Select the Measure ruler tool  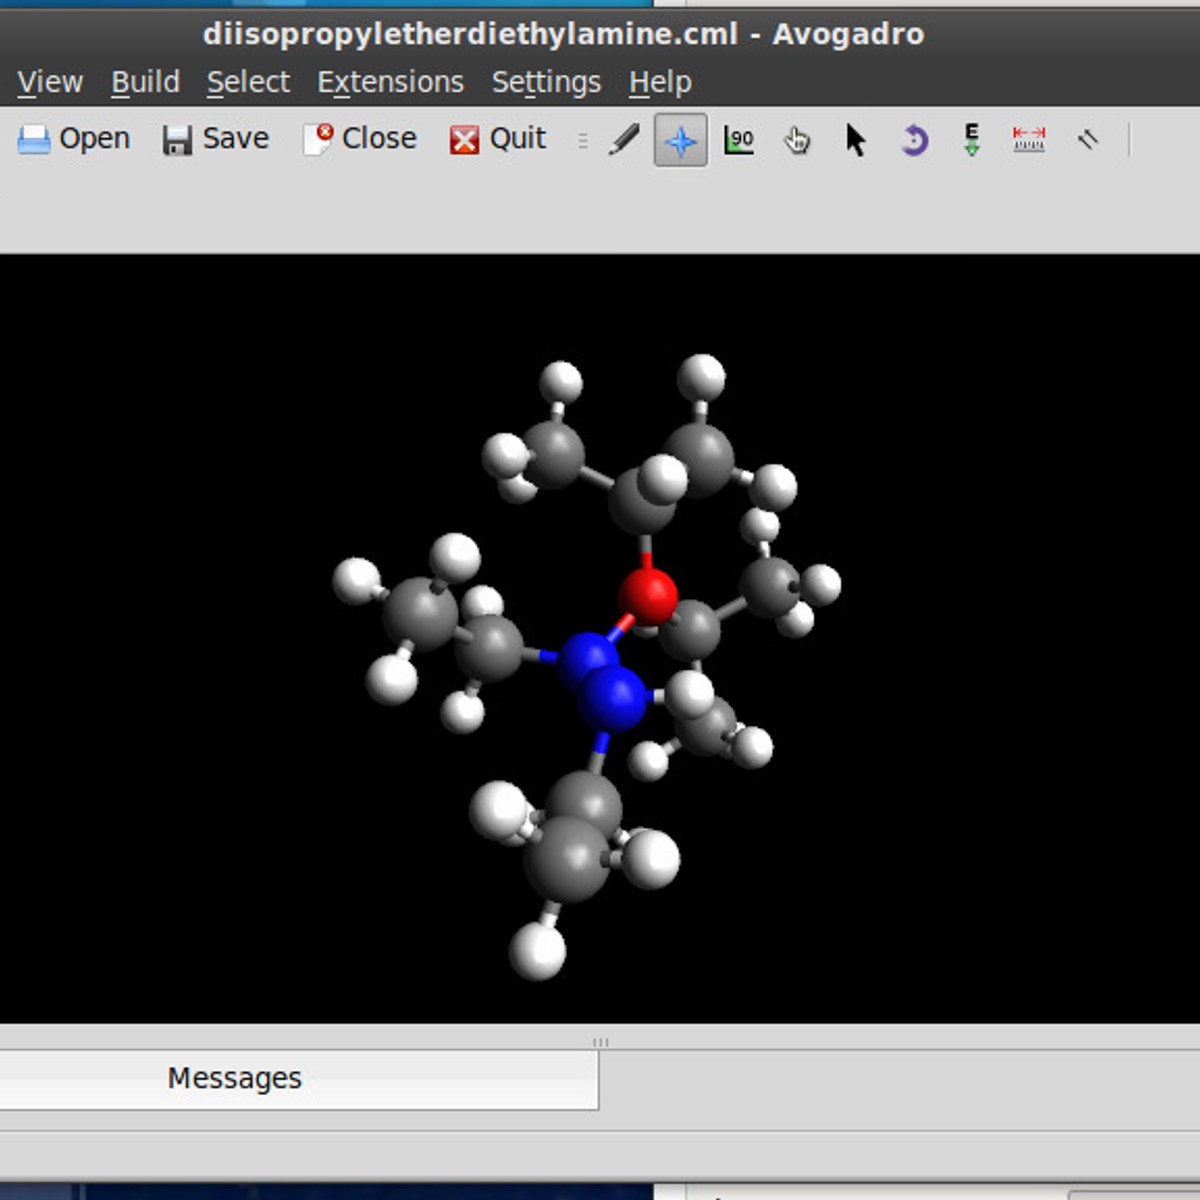pyautogui.click(x=1029, y=139)
